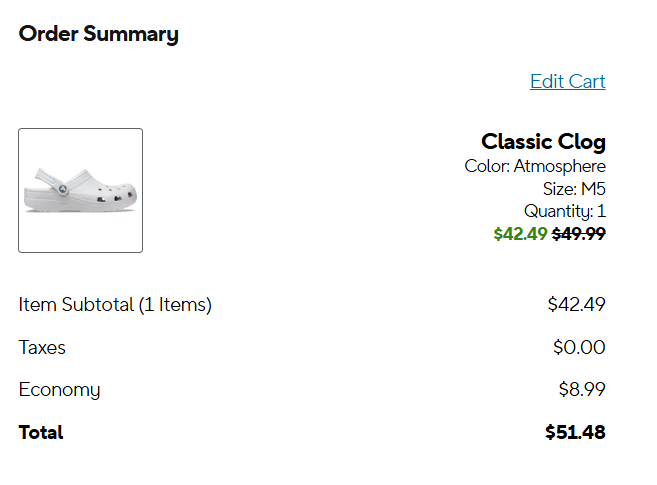This screenshot has height=485, width=657.
Task: Open the Classic Clog product thumbnail
Action: click(x=80, y=190)
